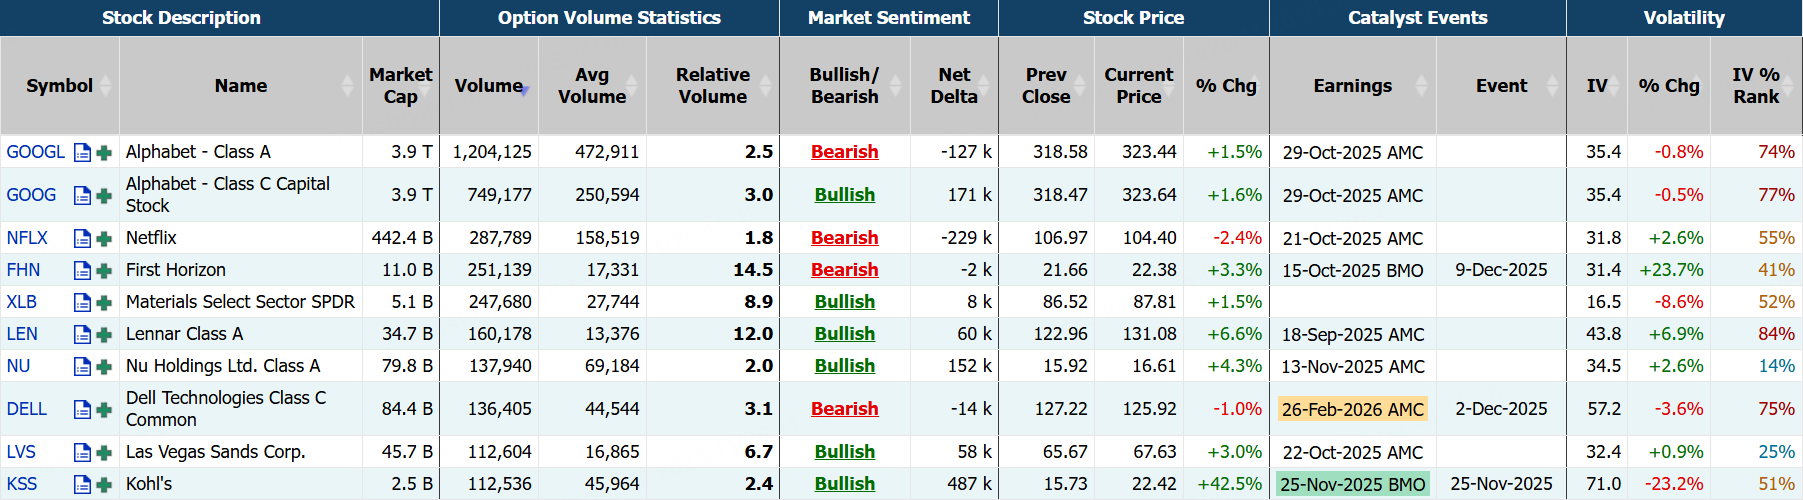1803x500 pixels.
Task: Sort by IV % Rank header
Action: 1755,86
